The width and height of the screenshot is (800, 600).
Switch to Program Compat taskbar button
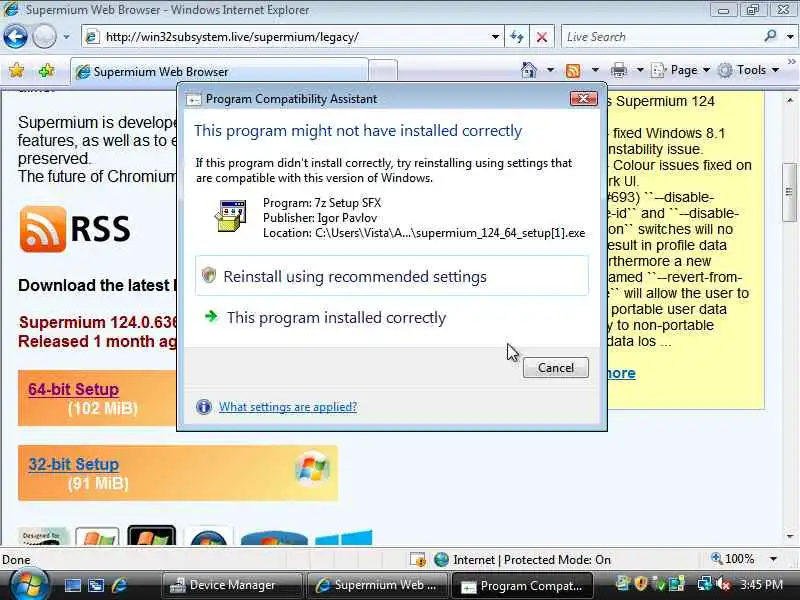click(522, 586)
